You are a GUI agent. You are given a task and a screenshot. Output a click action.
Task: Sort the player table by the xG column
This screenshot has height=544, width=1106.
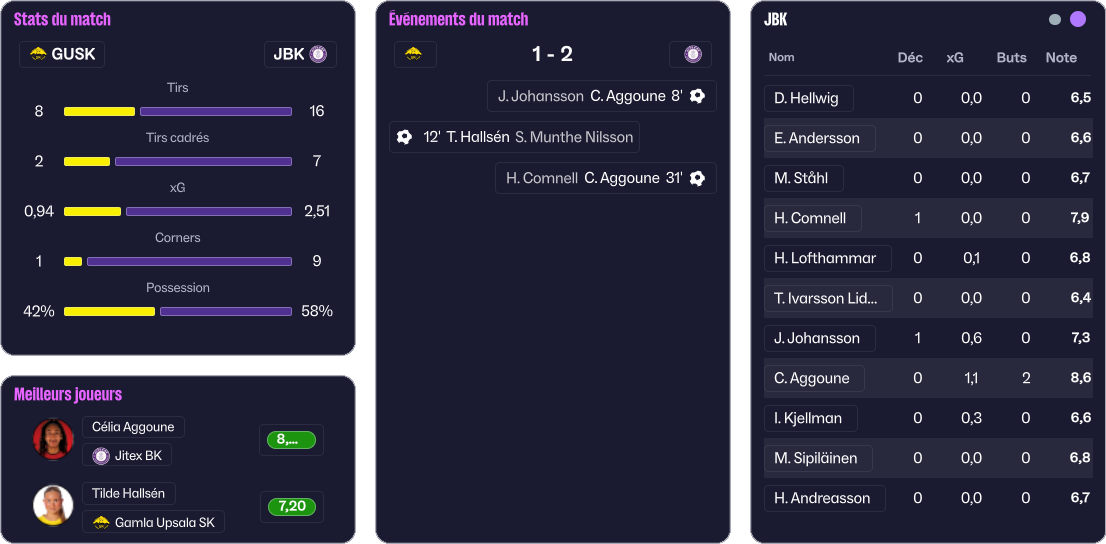(955, 58)
